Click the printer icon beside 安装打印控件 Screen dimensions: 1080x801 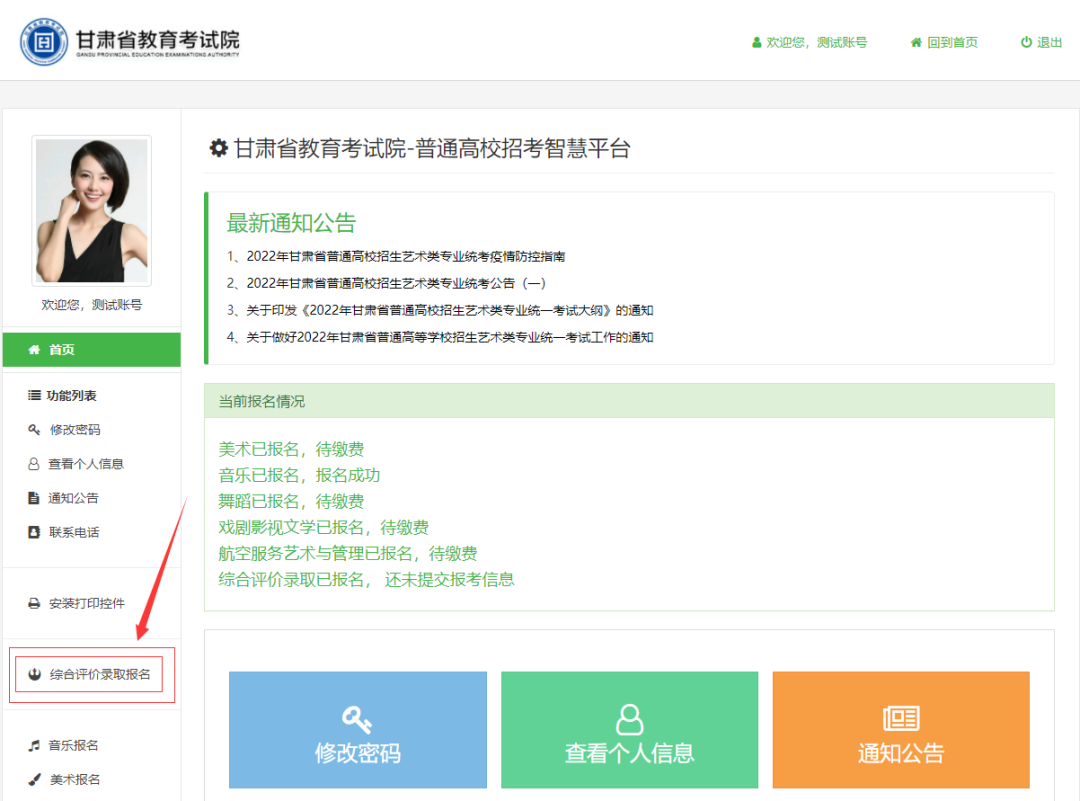34,604
